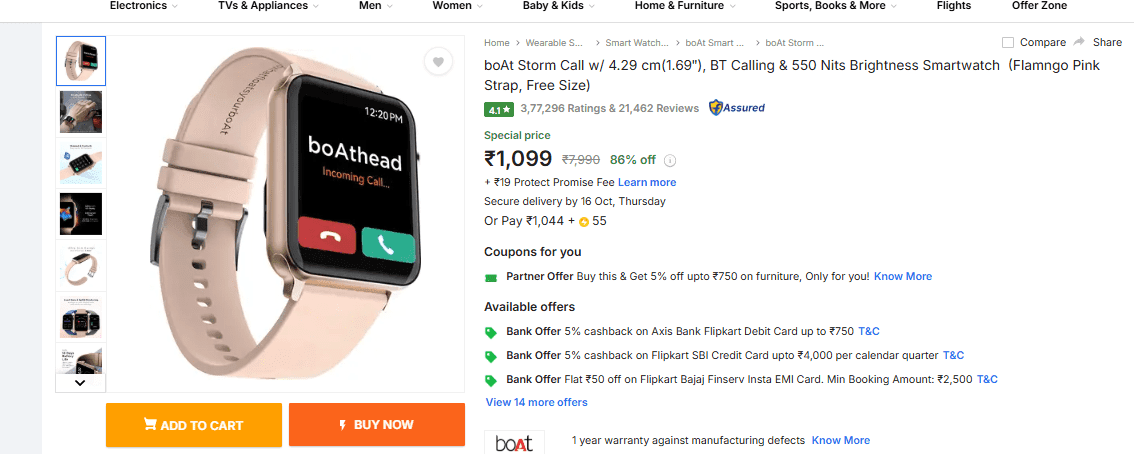Open the Home breadcrumb link
Screen dimensions: 1134x454
pos(497,43)
